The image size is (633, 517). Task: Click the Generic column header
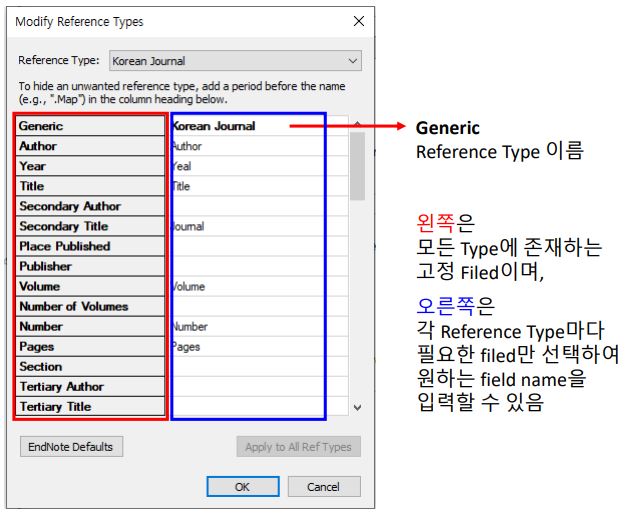(90, 126)
